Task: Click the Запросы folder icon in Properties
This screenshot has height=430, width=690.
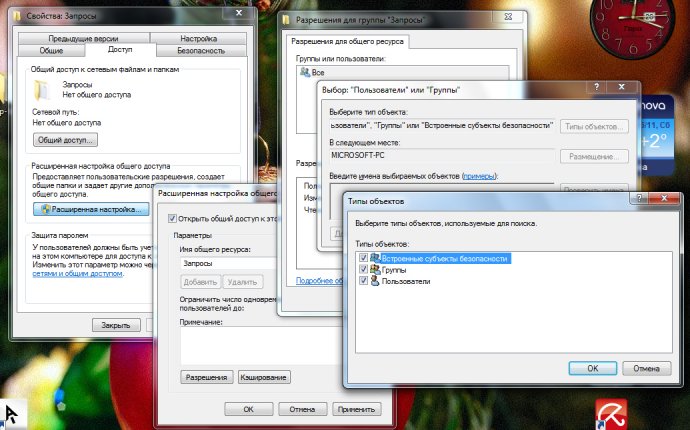Action: (x=41, y=90)
